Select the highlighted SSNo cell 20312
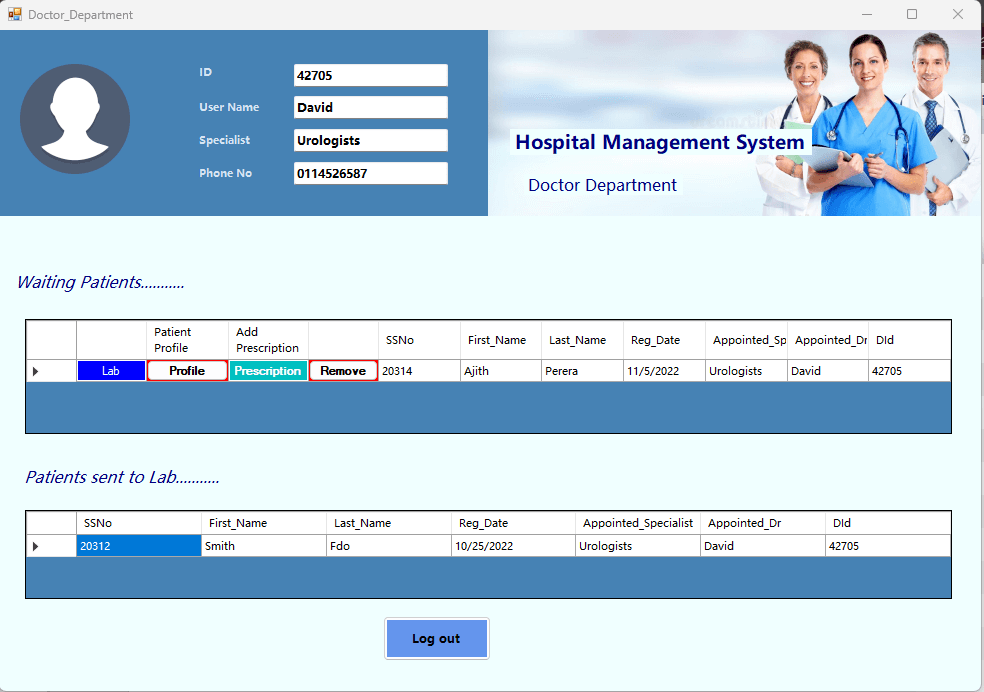This screenshot has width=984, height=692. point(138,545)
